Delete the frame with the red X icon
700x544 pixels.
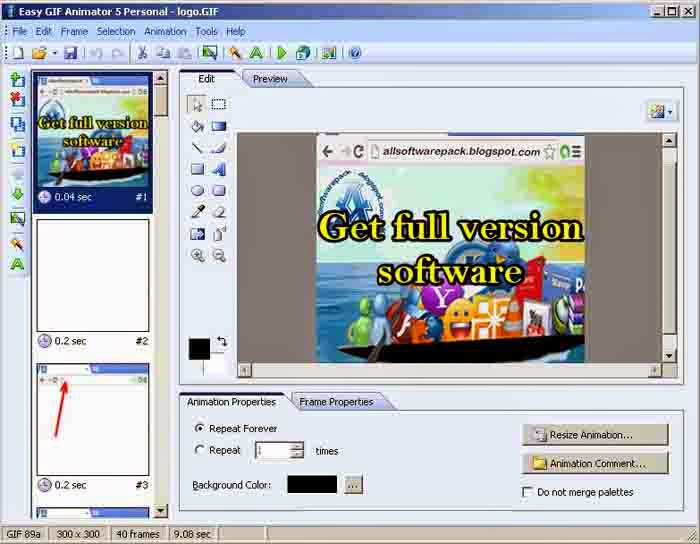17,99
